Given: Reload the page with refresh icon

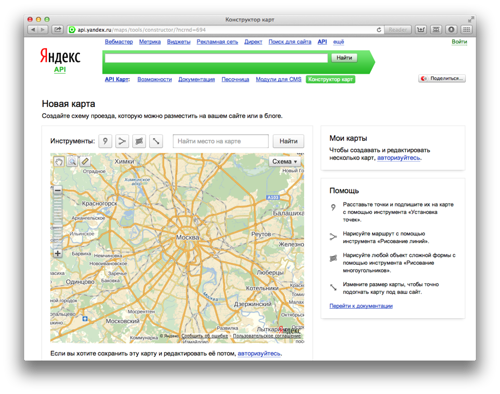Looking at the screenshot, I should 379,30.
